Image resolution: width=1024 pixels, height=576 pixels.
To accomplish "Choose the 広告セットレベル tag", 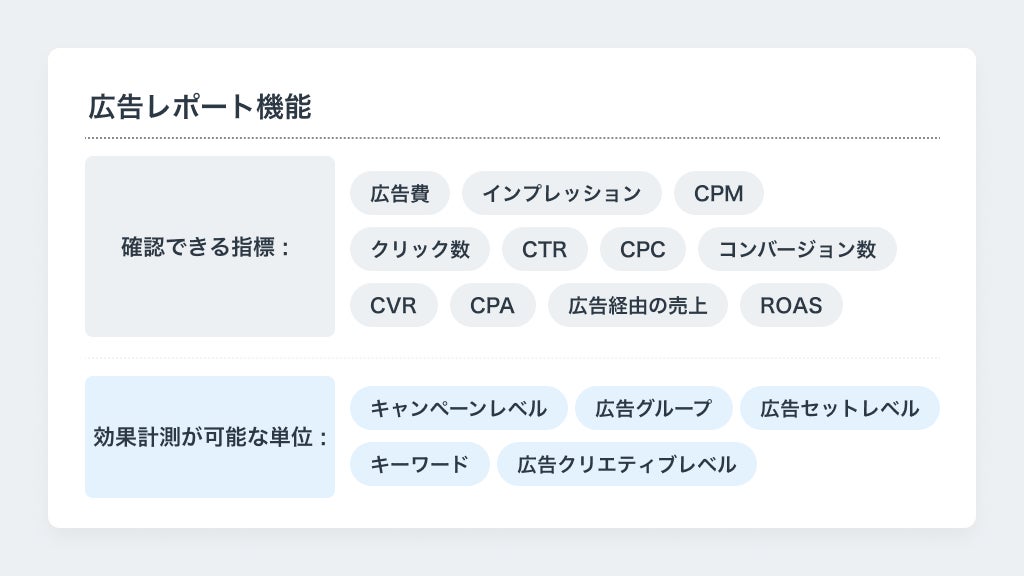I will [x=839, y=408].
